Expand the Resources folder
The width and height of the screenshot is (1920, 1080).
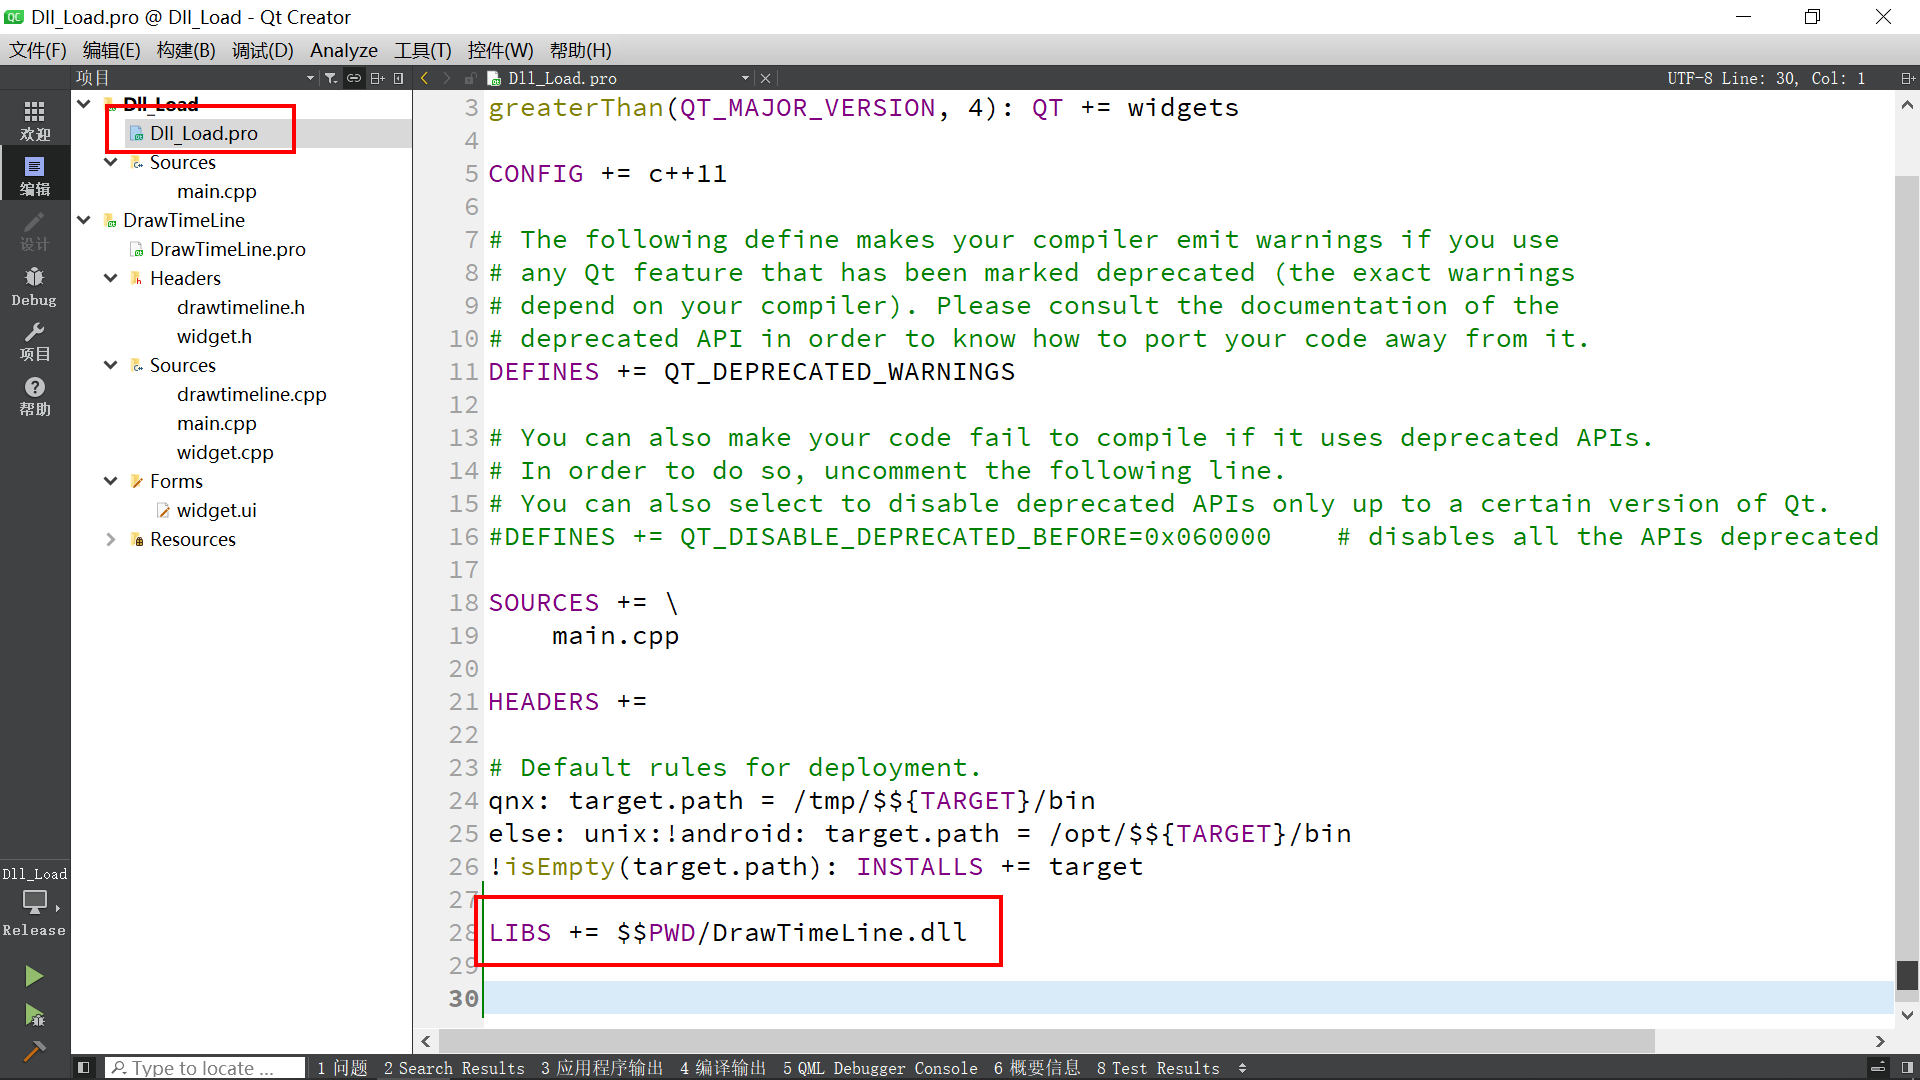[111, 539]
